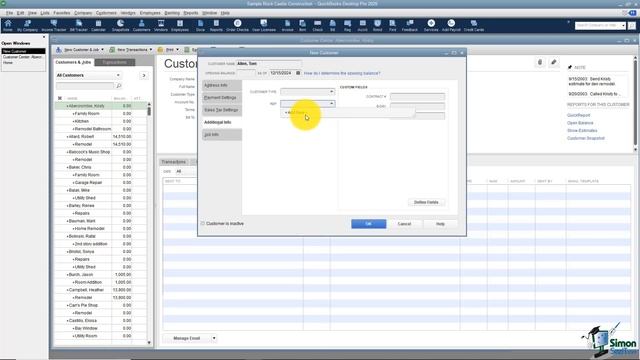Click the calendar picker next to the as-of date
Viewport: 640px width, 360px height.
click(x=298, y=73)
